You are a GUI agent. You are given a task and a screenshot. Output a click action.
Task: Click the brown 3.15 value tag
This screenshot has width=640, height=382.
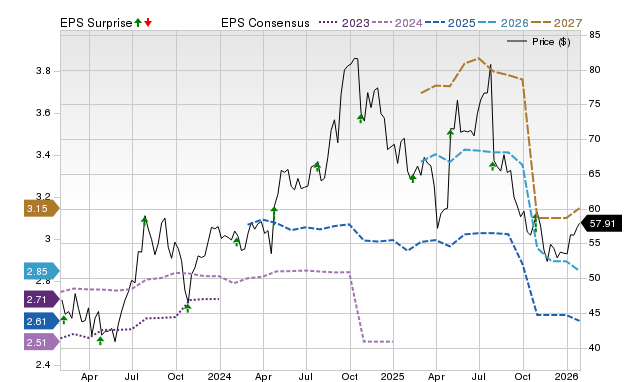pyautogui.click(x=42, y=209)
